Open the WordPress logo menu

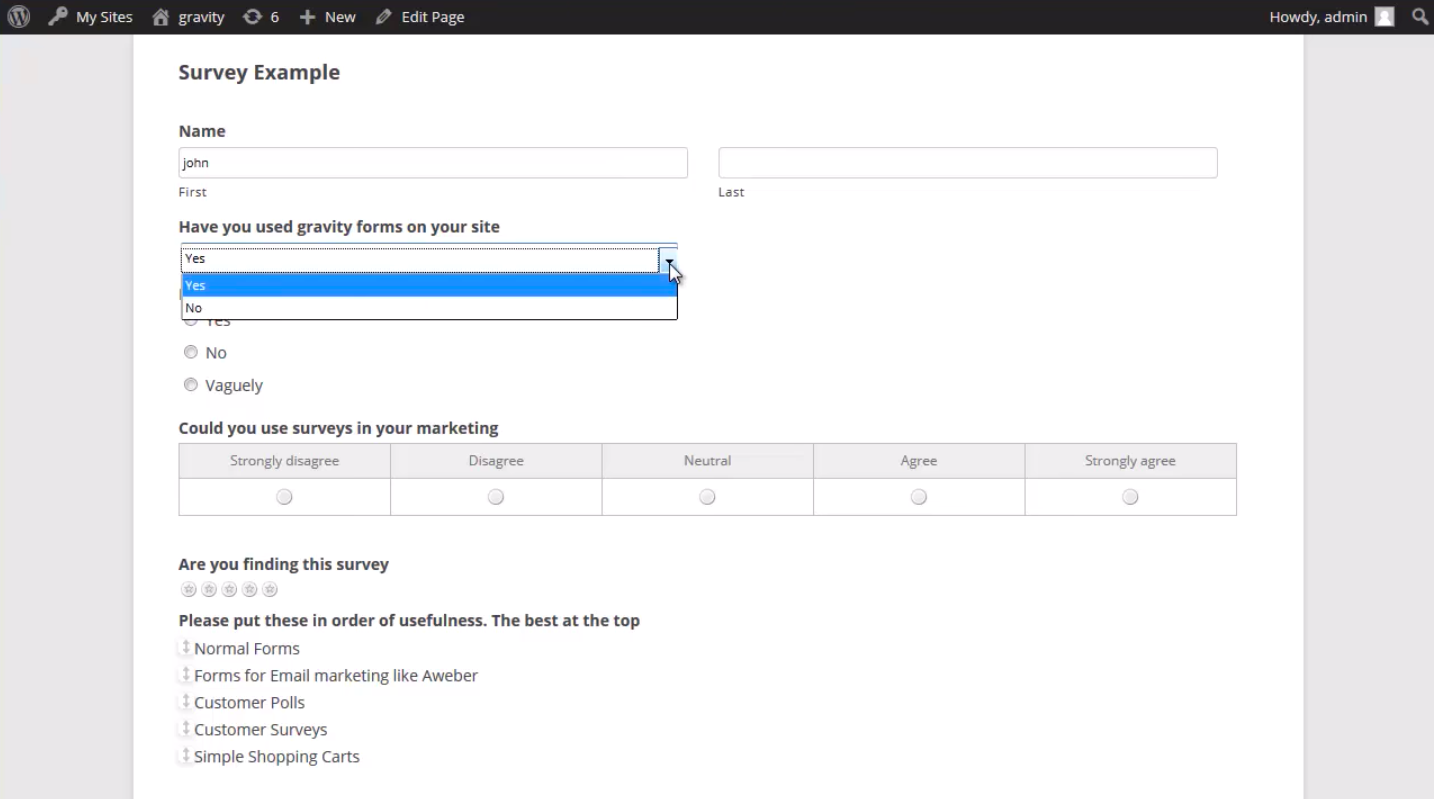click(x=18, y=17)
